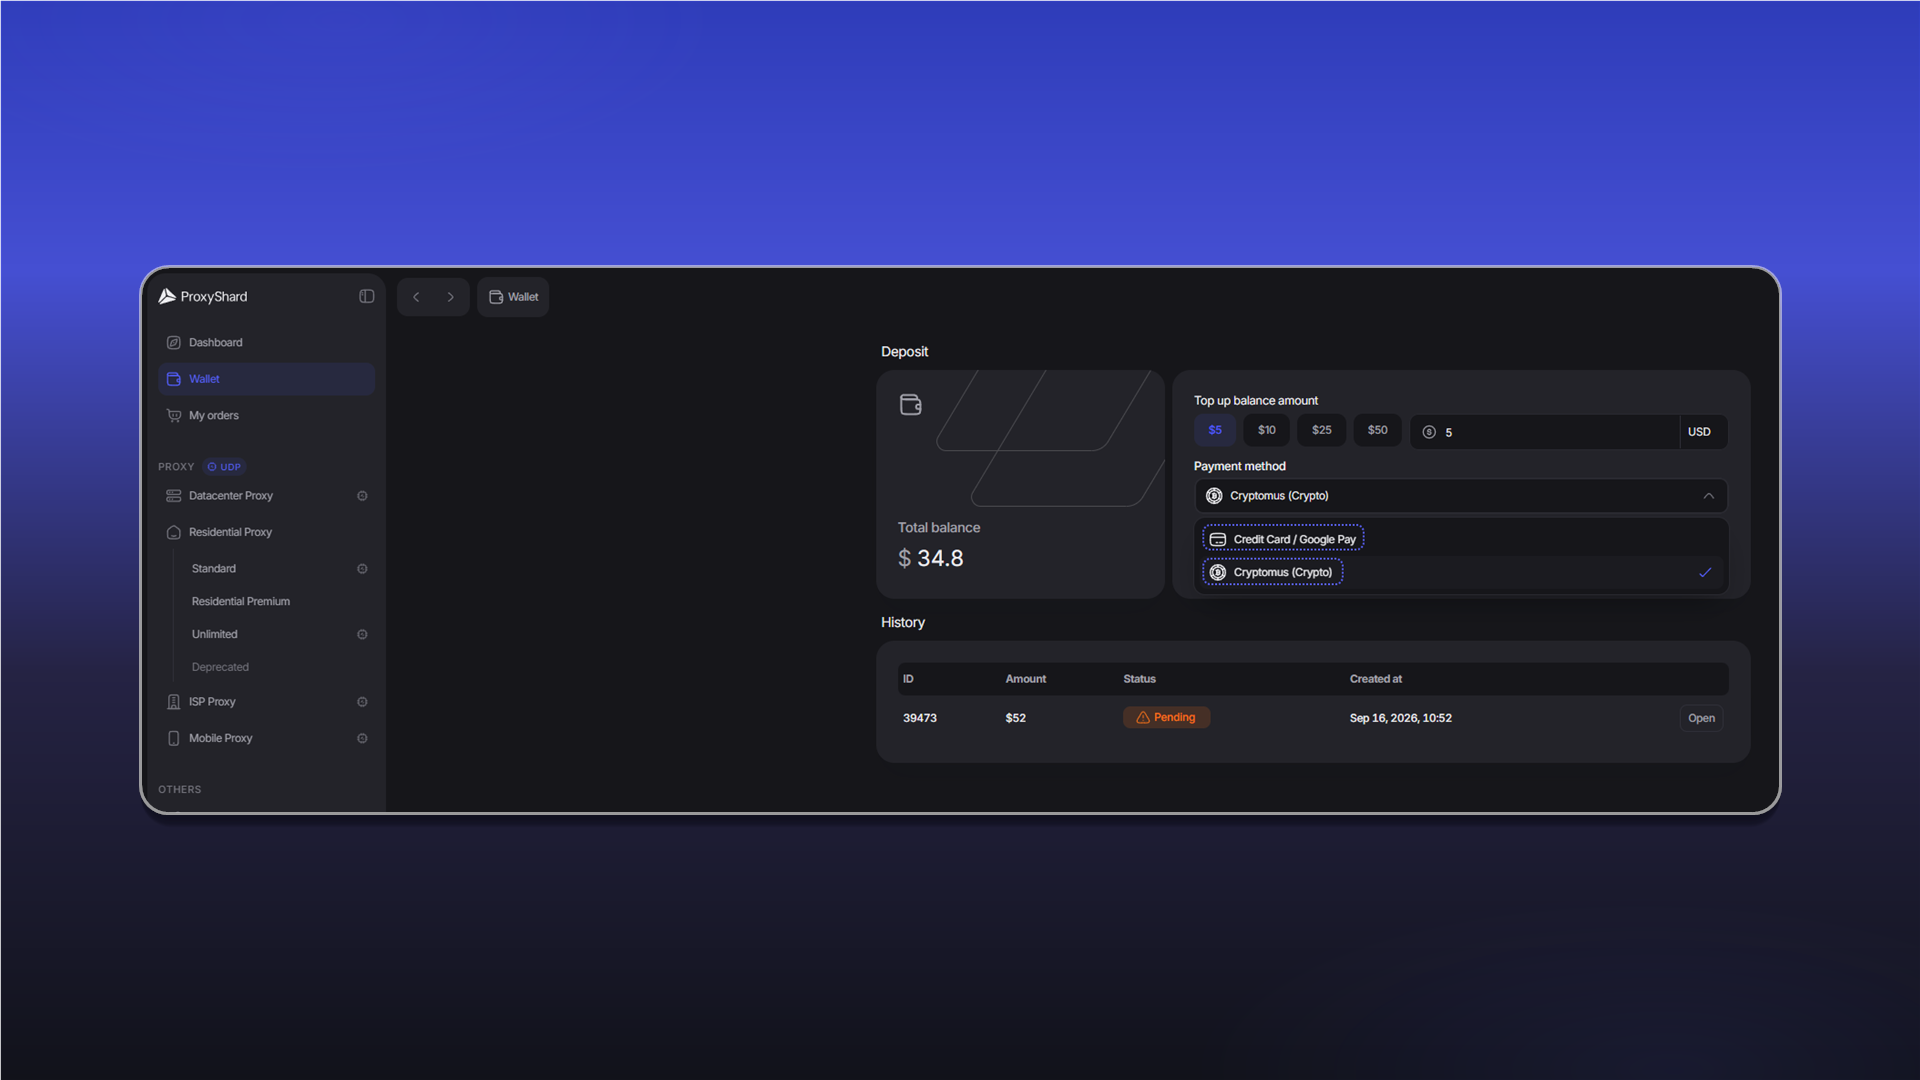Click the Datacenter Proxy status icon

(x=362, y=496)
